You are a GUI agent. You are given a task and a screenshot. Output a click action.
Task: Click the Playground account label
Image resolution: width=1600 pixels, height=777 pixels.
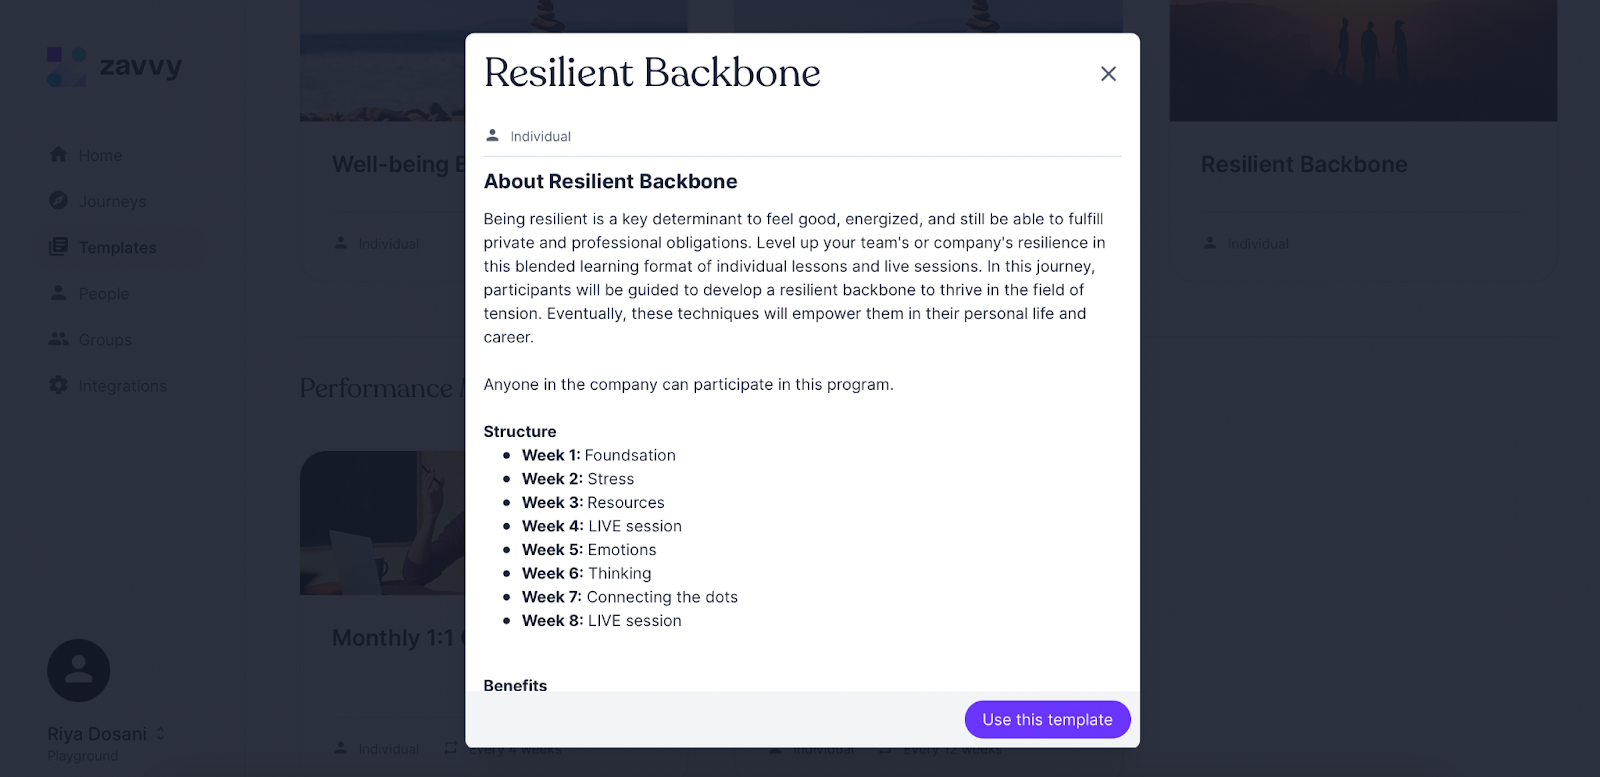[82, 755]
